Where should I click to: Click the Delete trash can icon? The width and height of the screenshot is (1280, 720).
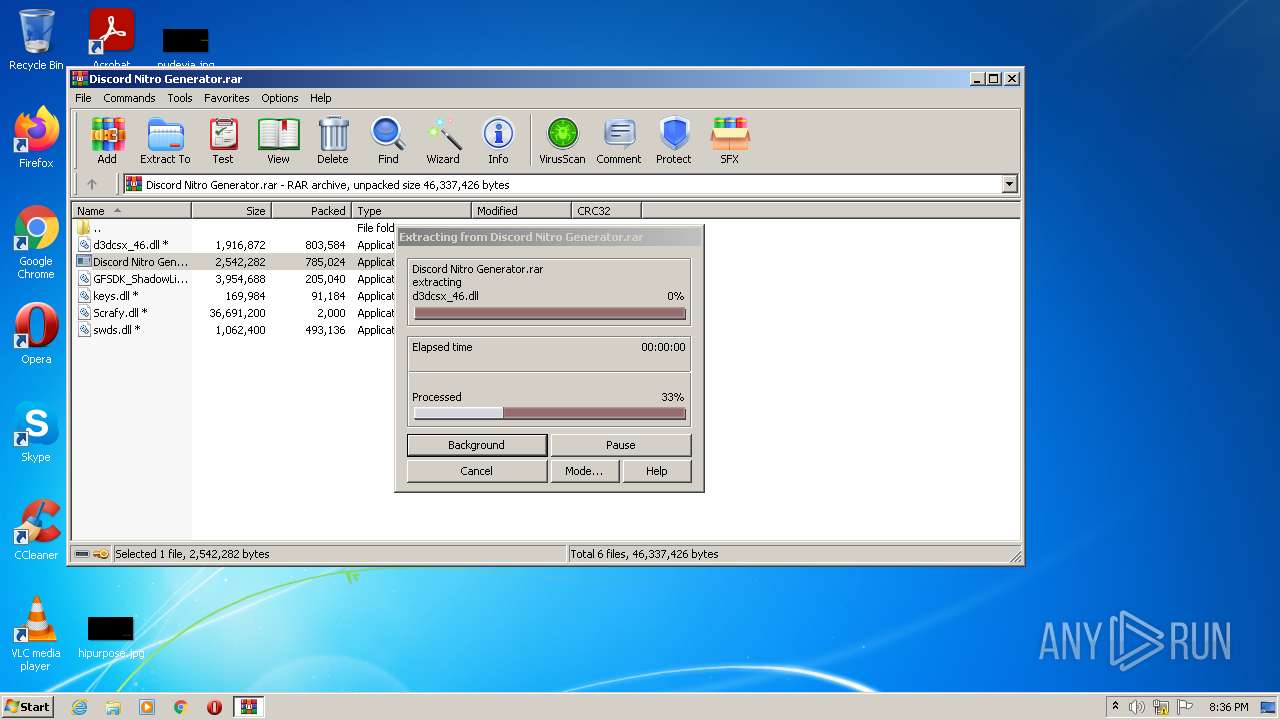[333, 140]
